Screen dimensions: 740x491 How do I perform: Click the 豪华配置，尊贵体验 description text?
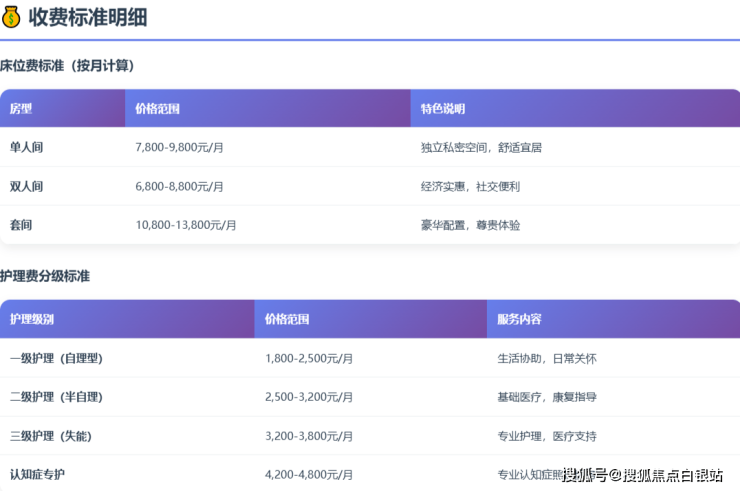point(470,225)
